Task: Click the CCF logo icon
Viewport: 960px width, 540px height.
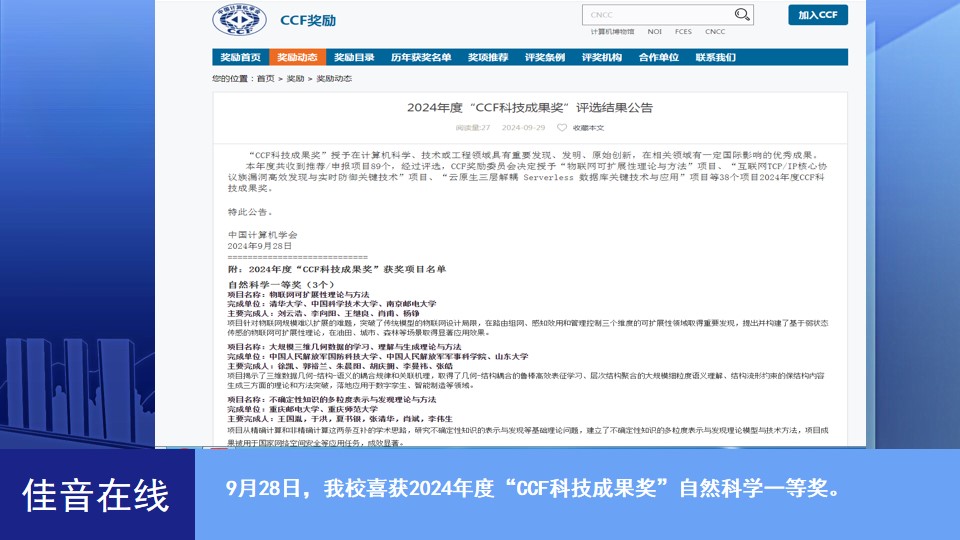Action: (x=239, y=19)
